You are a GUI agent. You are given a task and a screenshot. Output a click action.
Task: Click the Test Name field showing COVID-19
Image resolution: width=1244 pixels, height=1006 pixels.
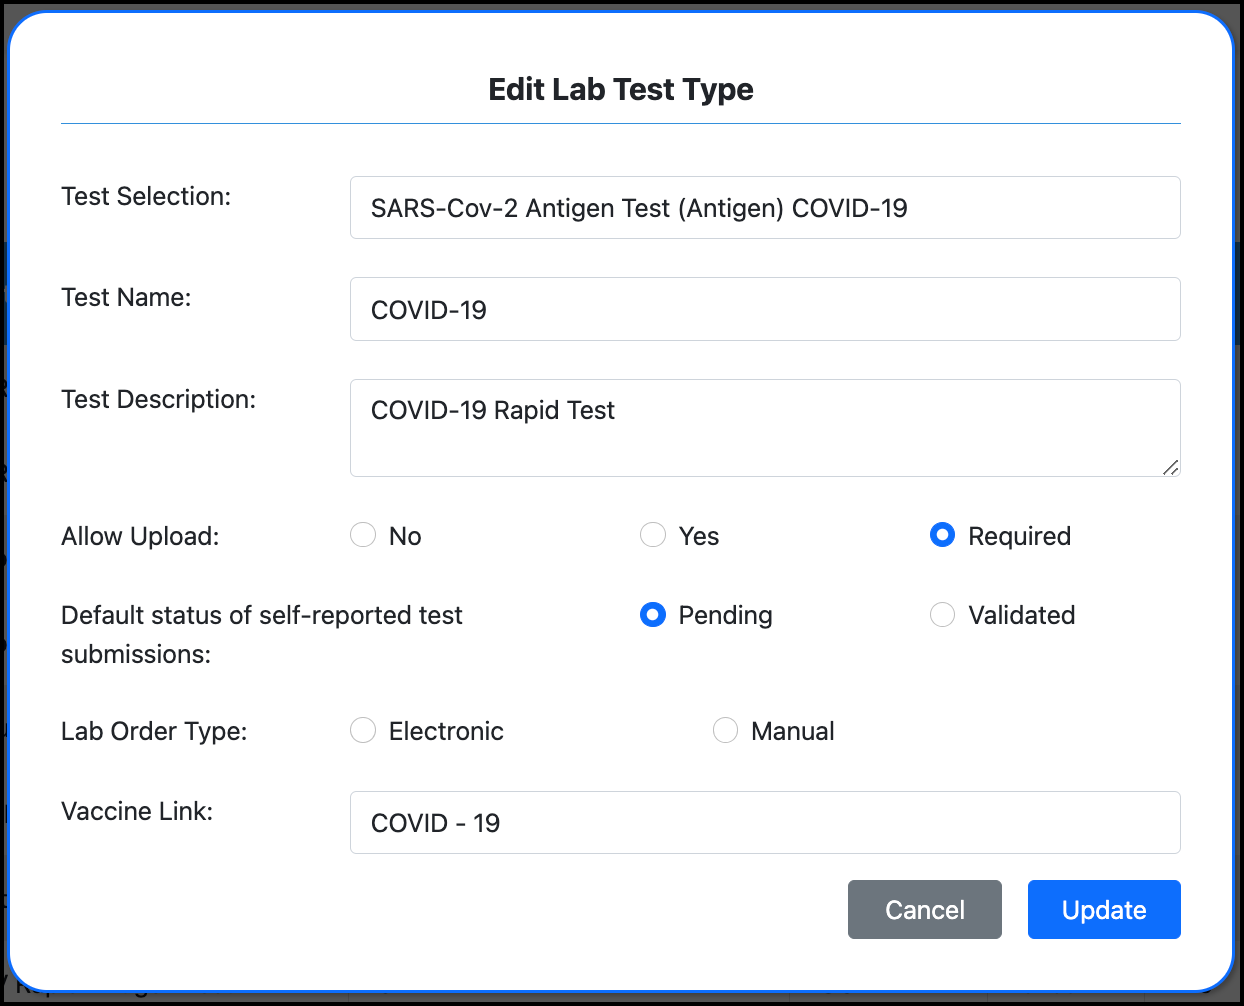tap(765, 309)
